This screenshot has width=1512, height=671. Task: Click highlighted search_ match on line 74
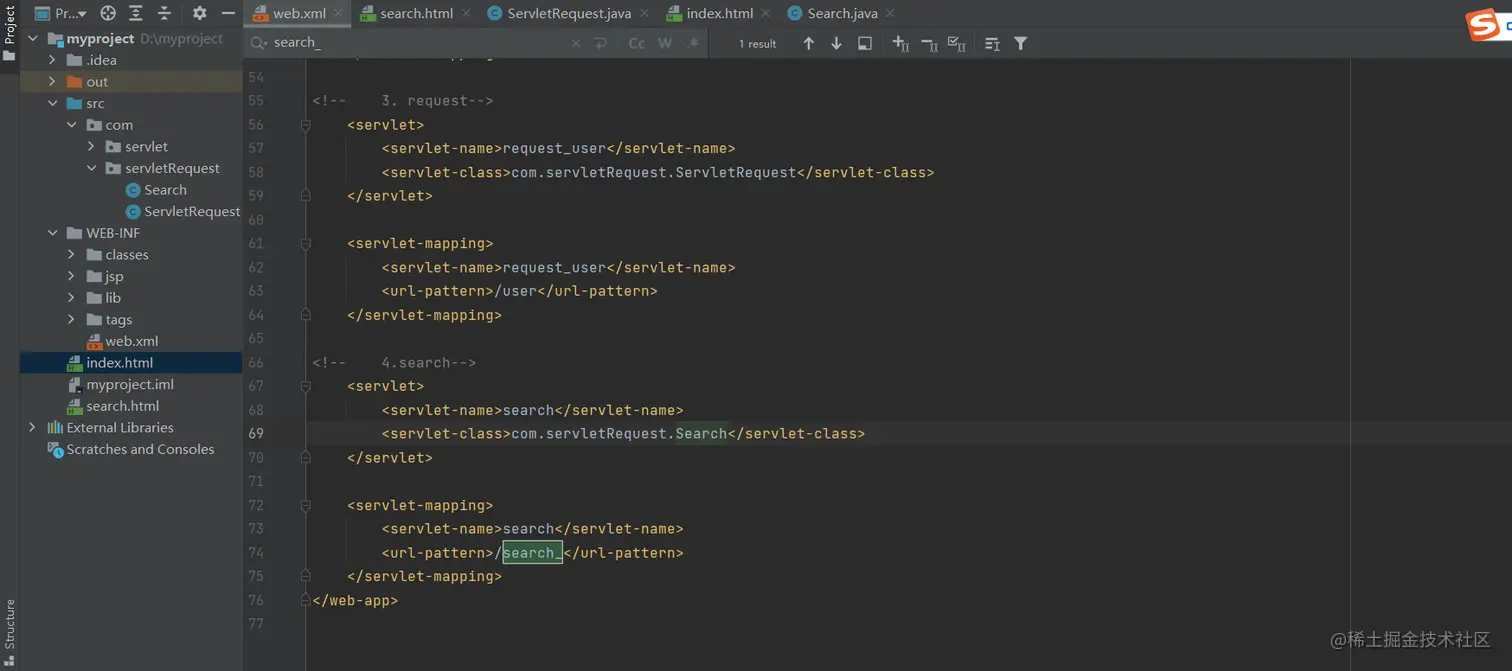(532, 553)
